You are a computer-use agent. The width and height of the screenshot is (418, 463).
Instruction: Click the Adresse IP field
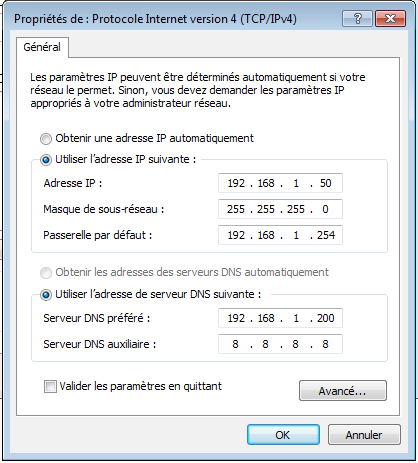point(280,183)
